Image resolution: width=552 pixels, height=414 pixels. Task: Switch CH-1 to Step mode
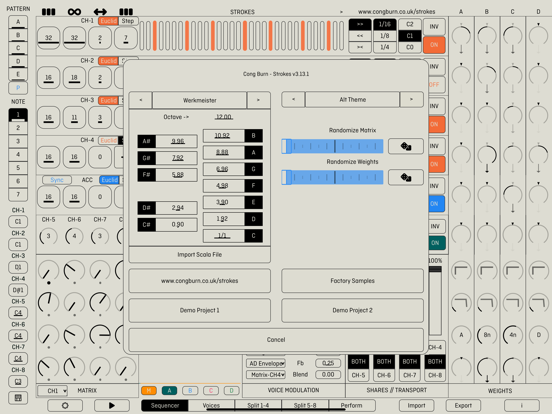128,21
